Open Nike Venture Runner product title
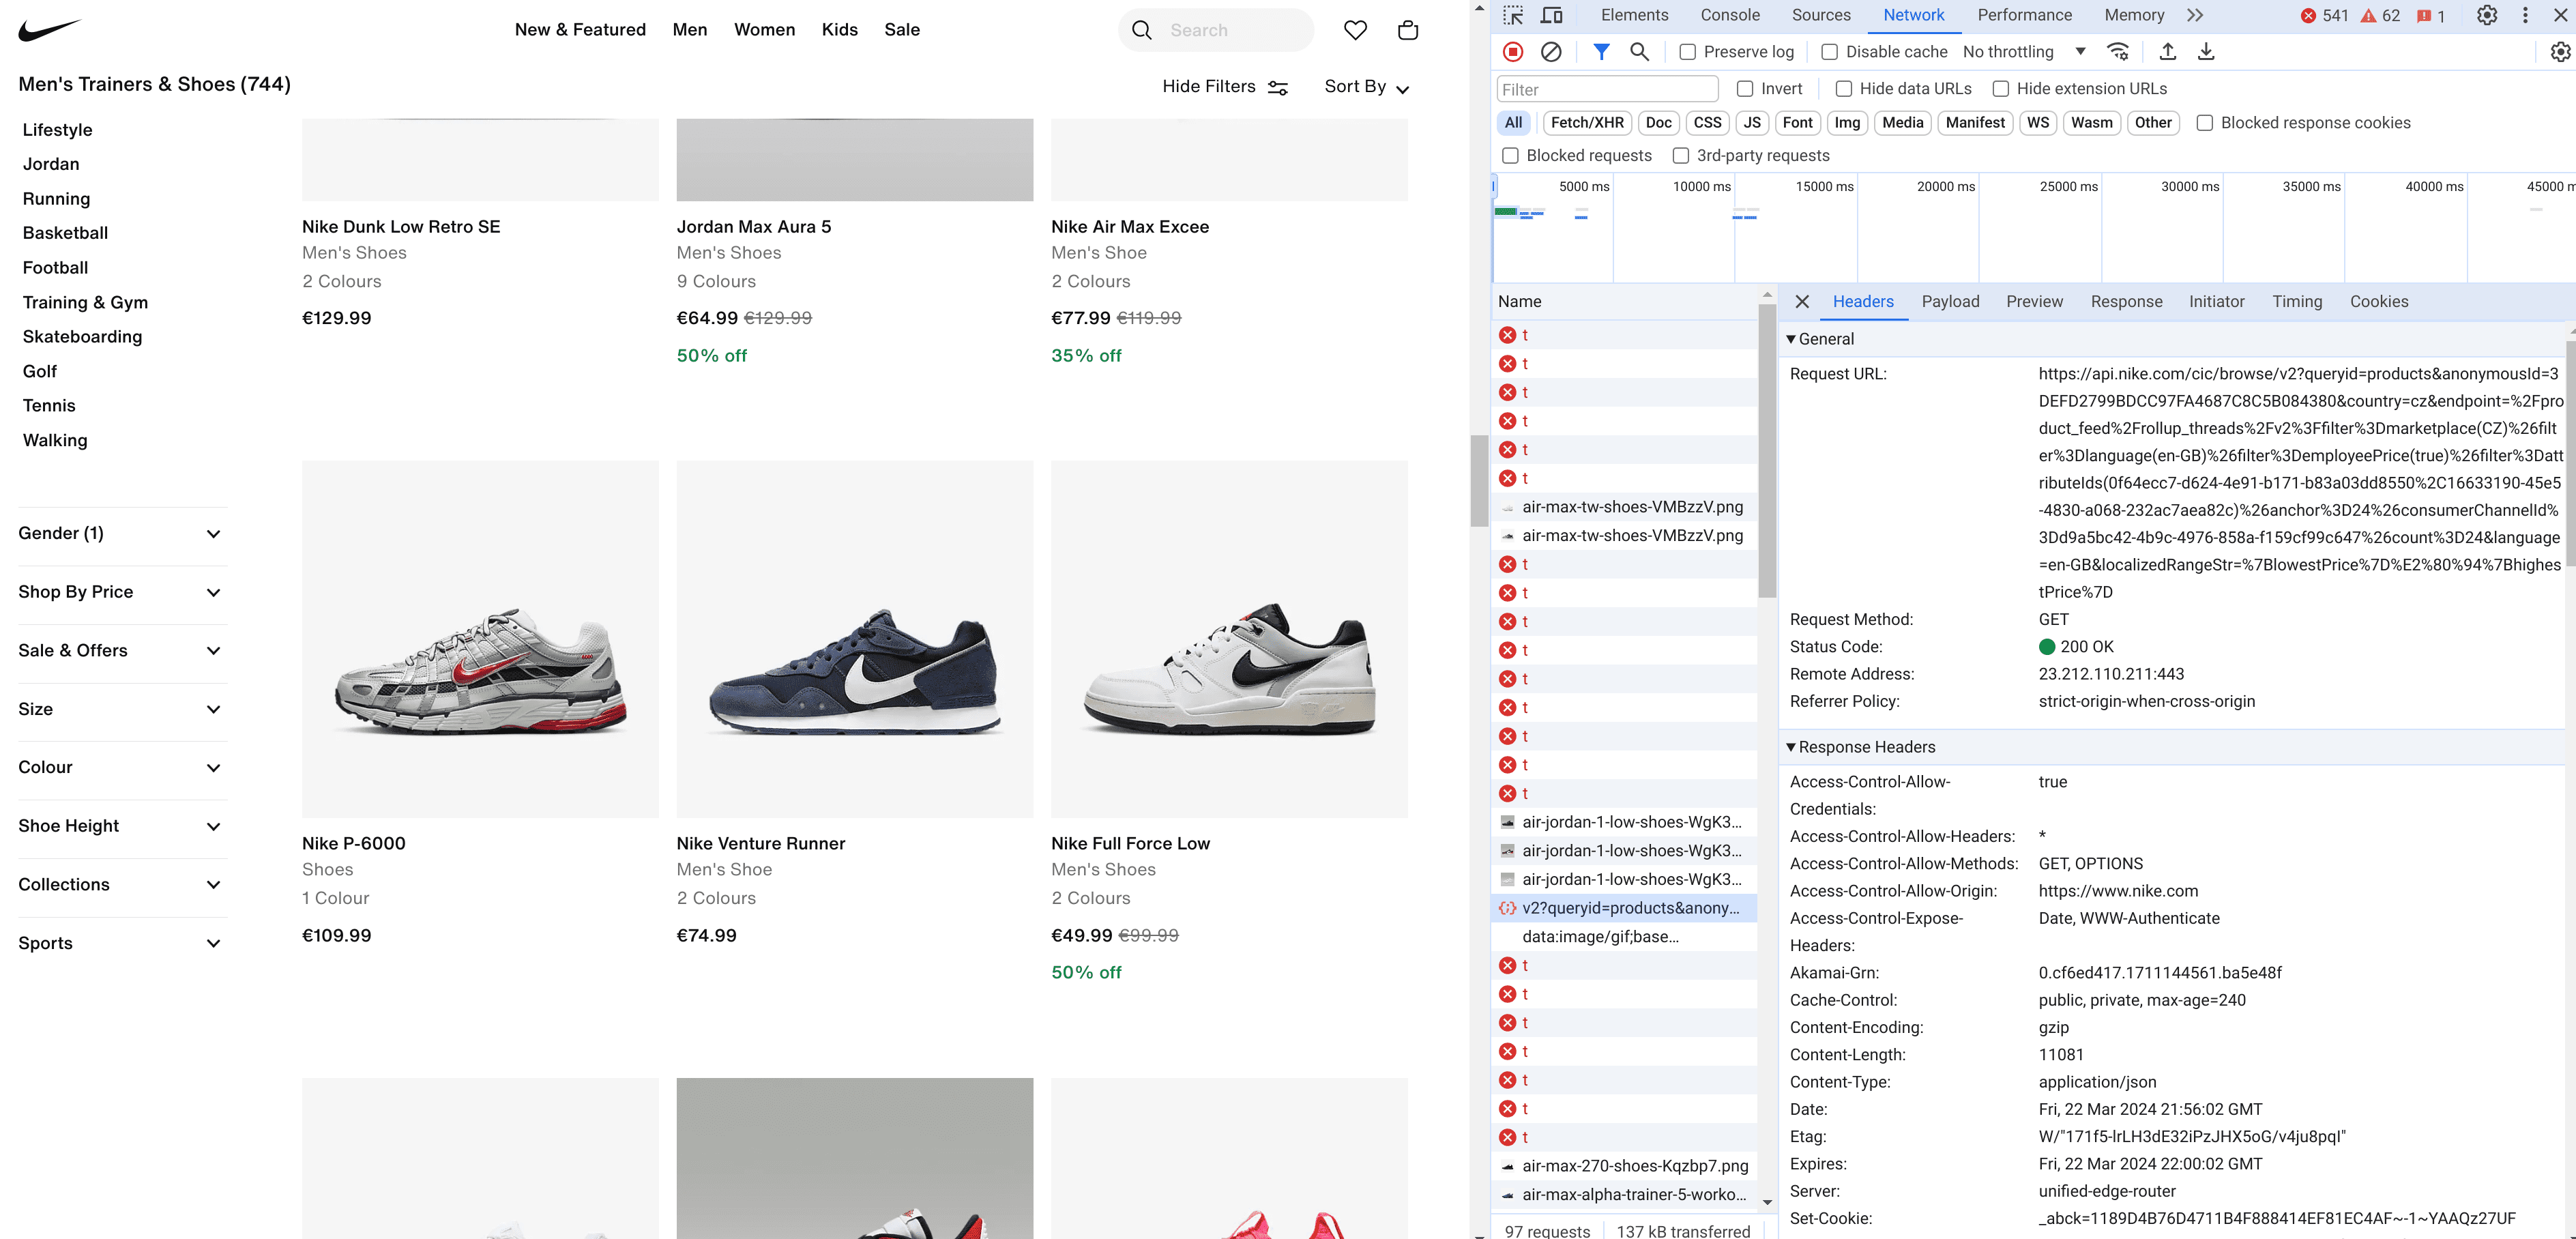Screen dimensions: 2576x1239 click(760, 844)
